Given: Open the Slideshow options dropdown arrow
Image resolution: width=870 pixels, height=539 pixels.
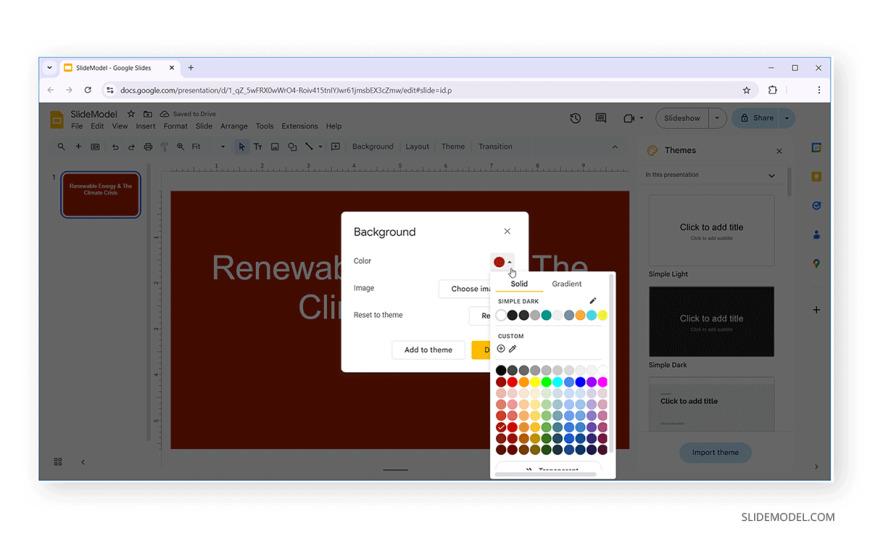Looking at the screenshot, I should [717, 118].
